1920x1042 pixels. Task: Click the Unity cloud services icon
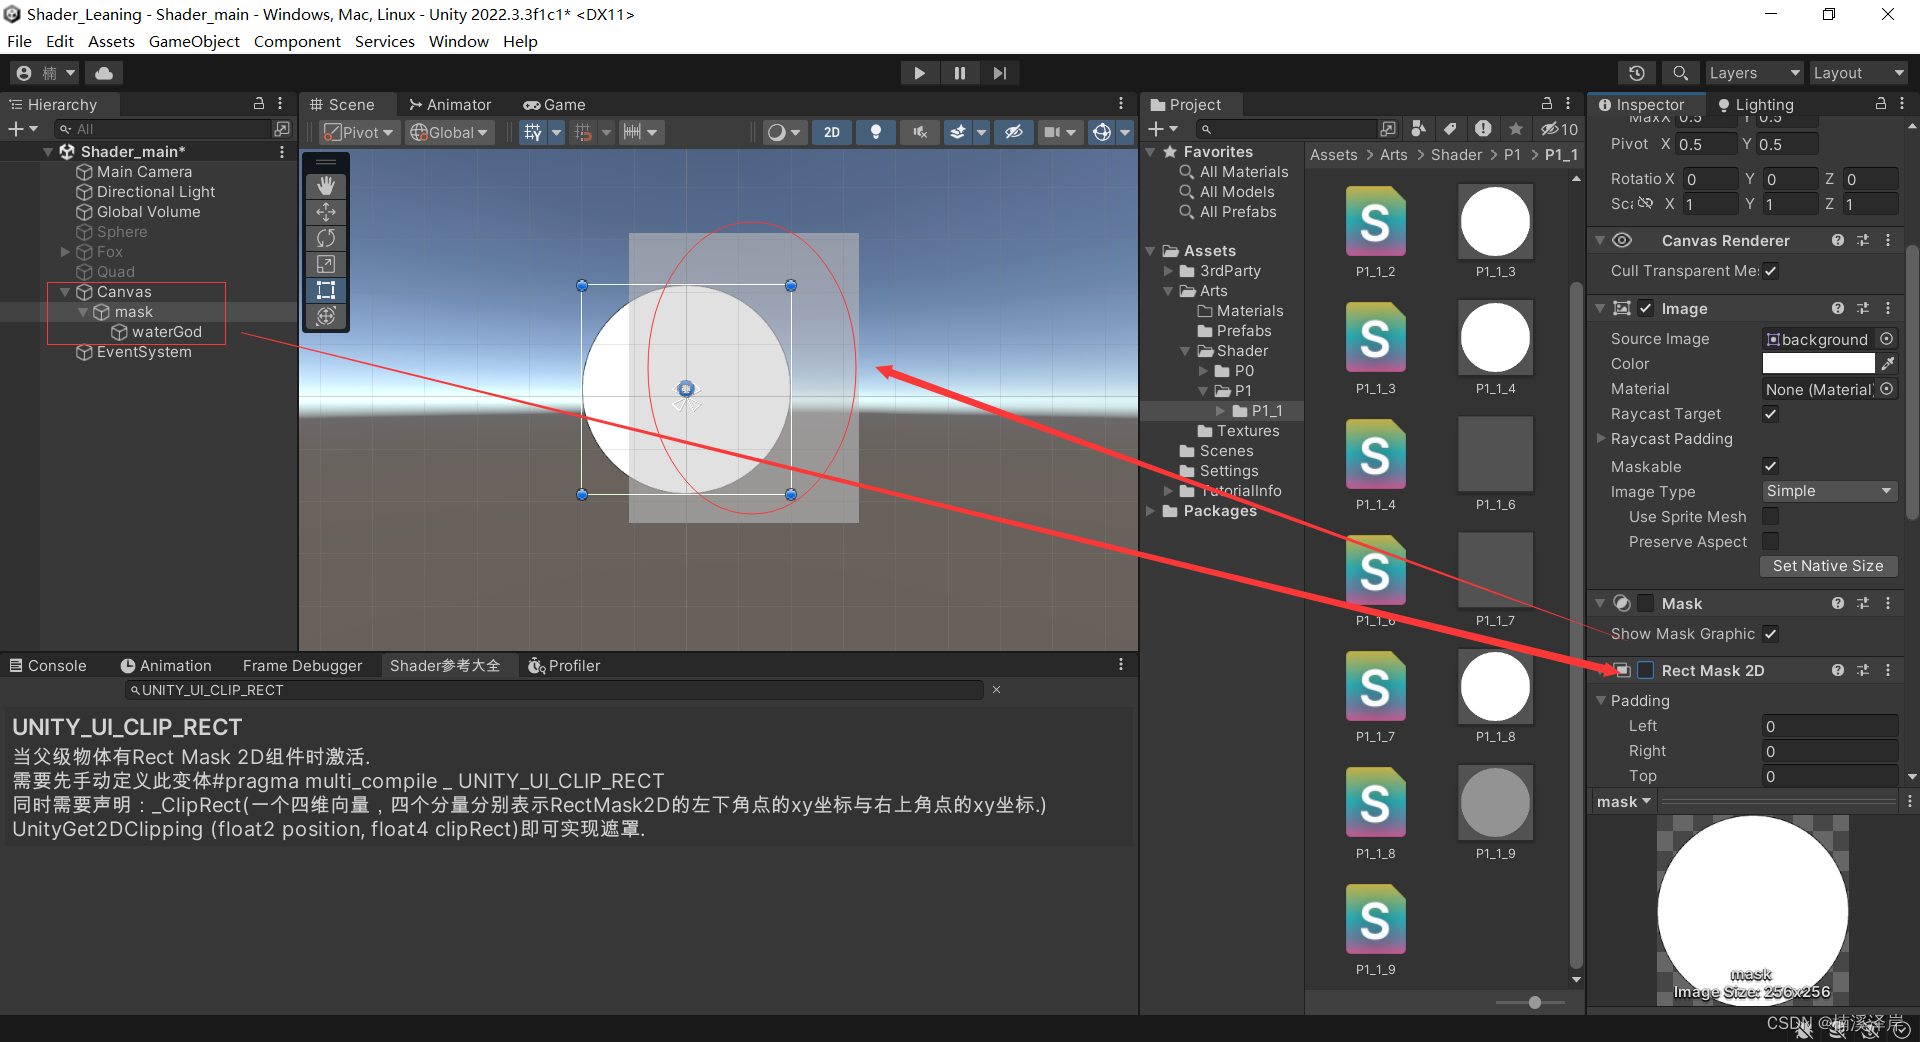pyautogui.click(x=103, y=72)
